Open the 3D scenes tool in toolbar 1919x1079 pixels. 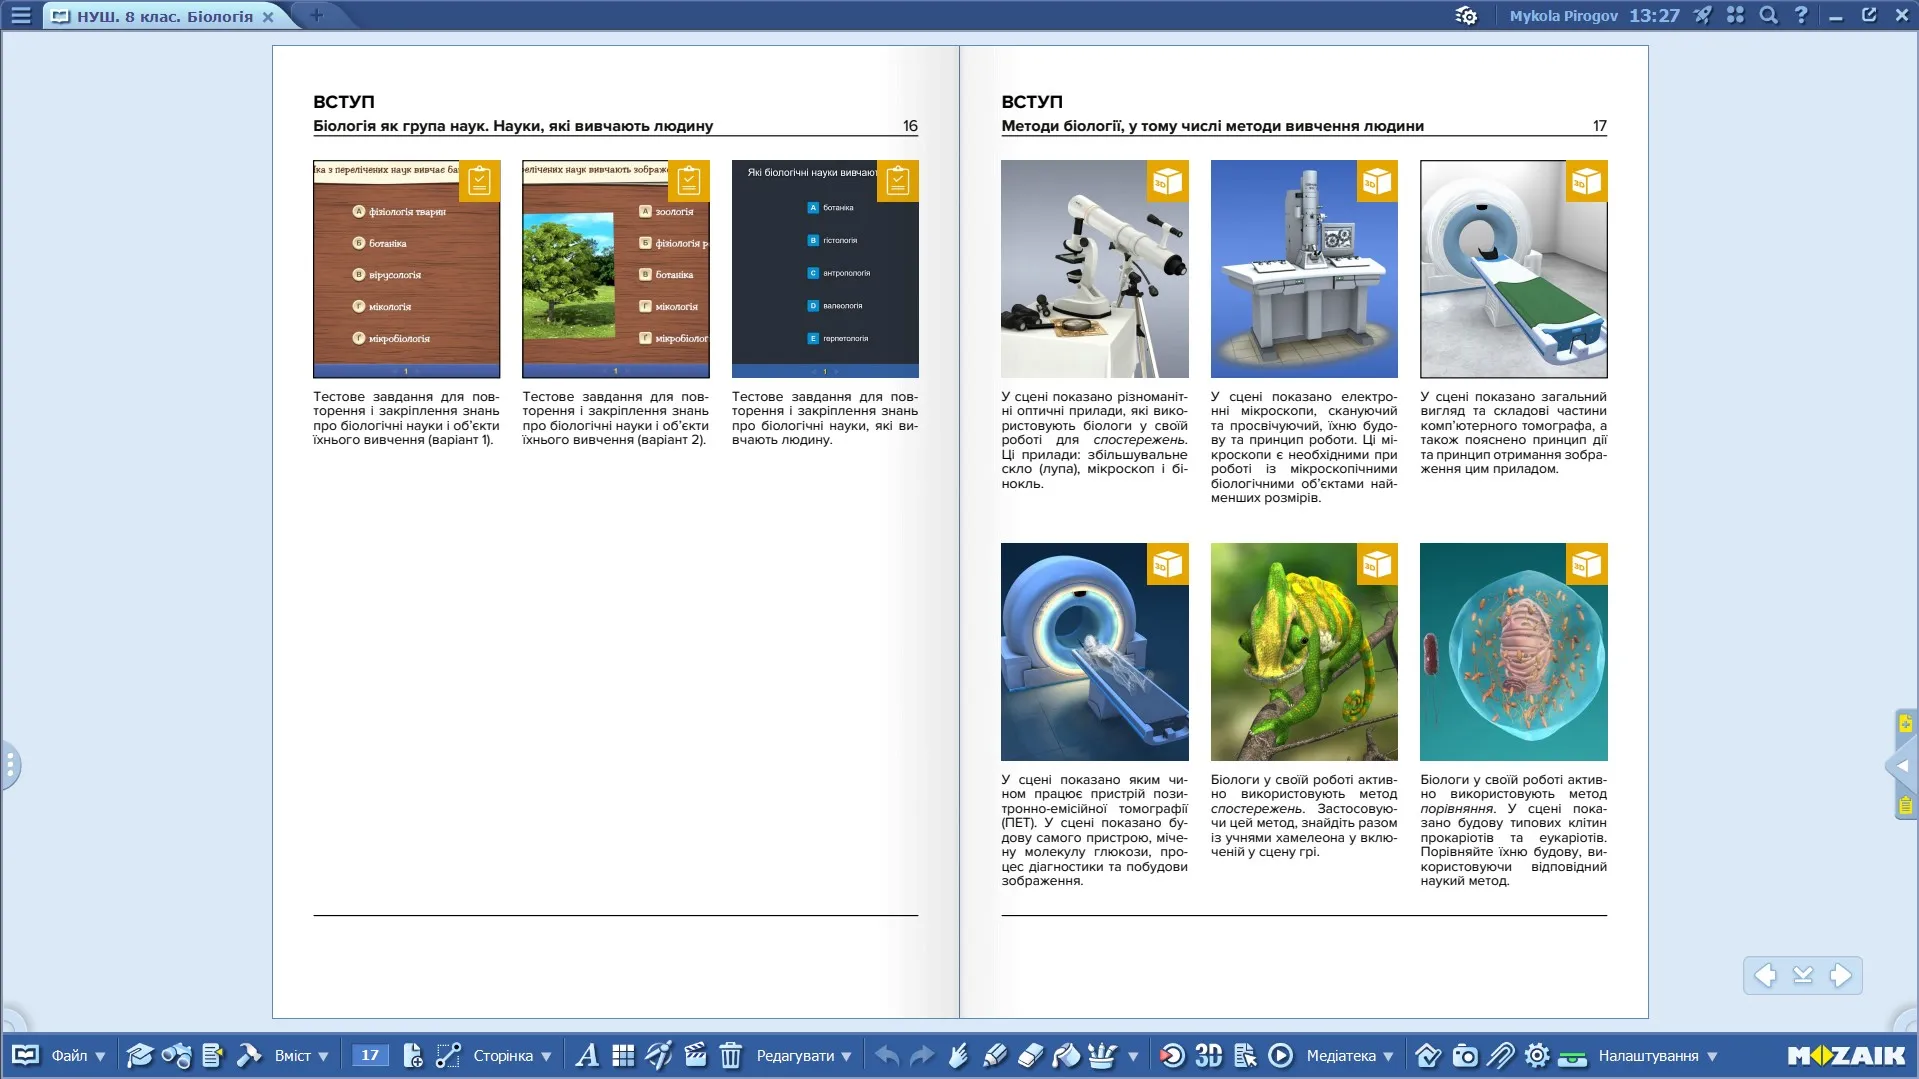1208,1056
